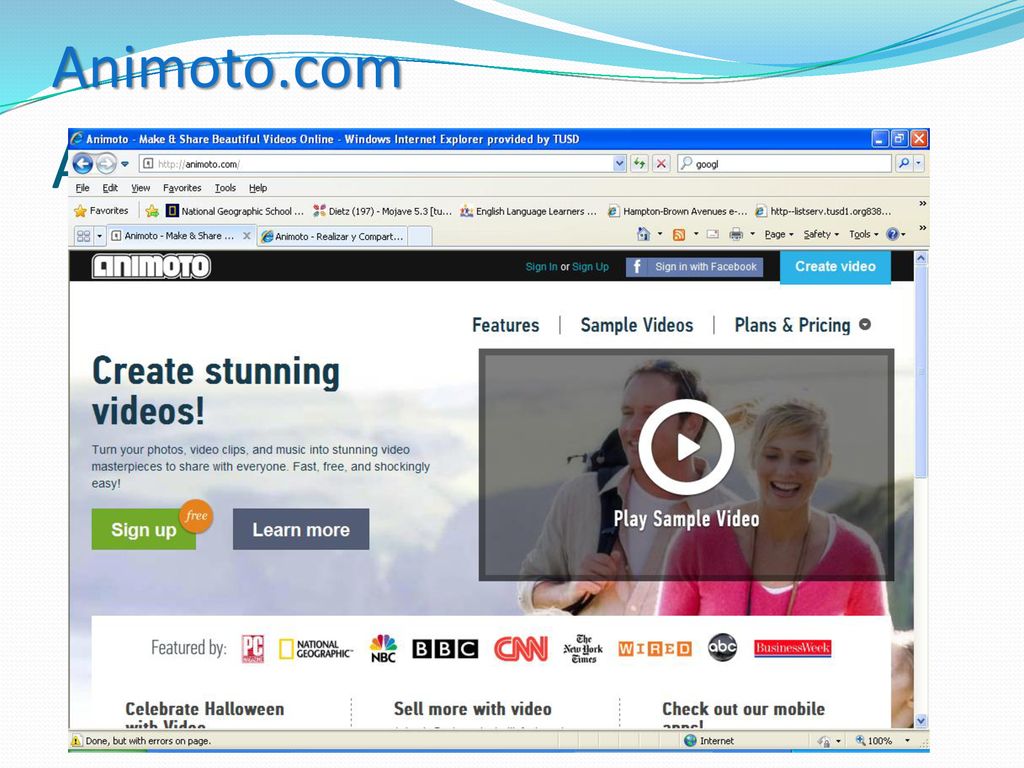Click the top Sign Up link
The image size is (1024, 768).
(x=590, y=267)
